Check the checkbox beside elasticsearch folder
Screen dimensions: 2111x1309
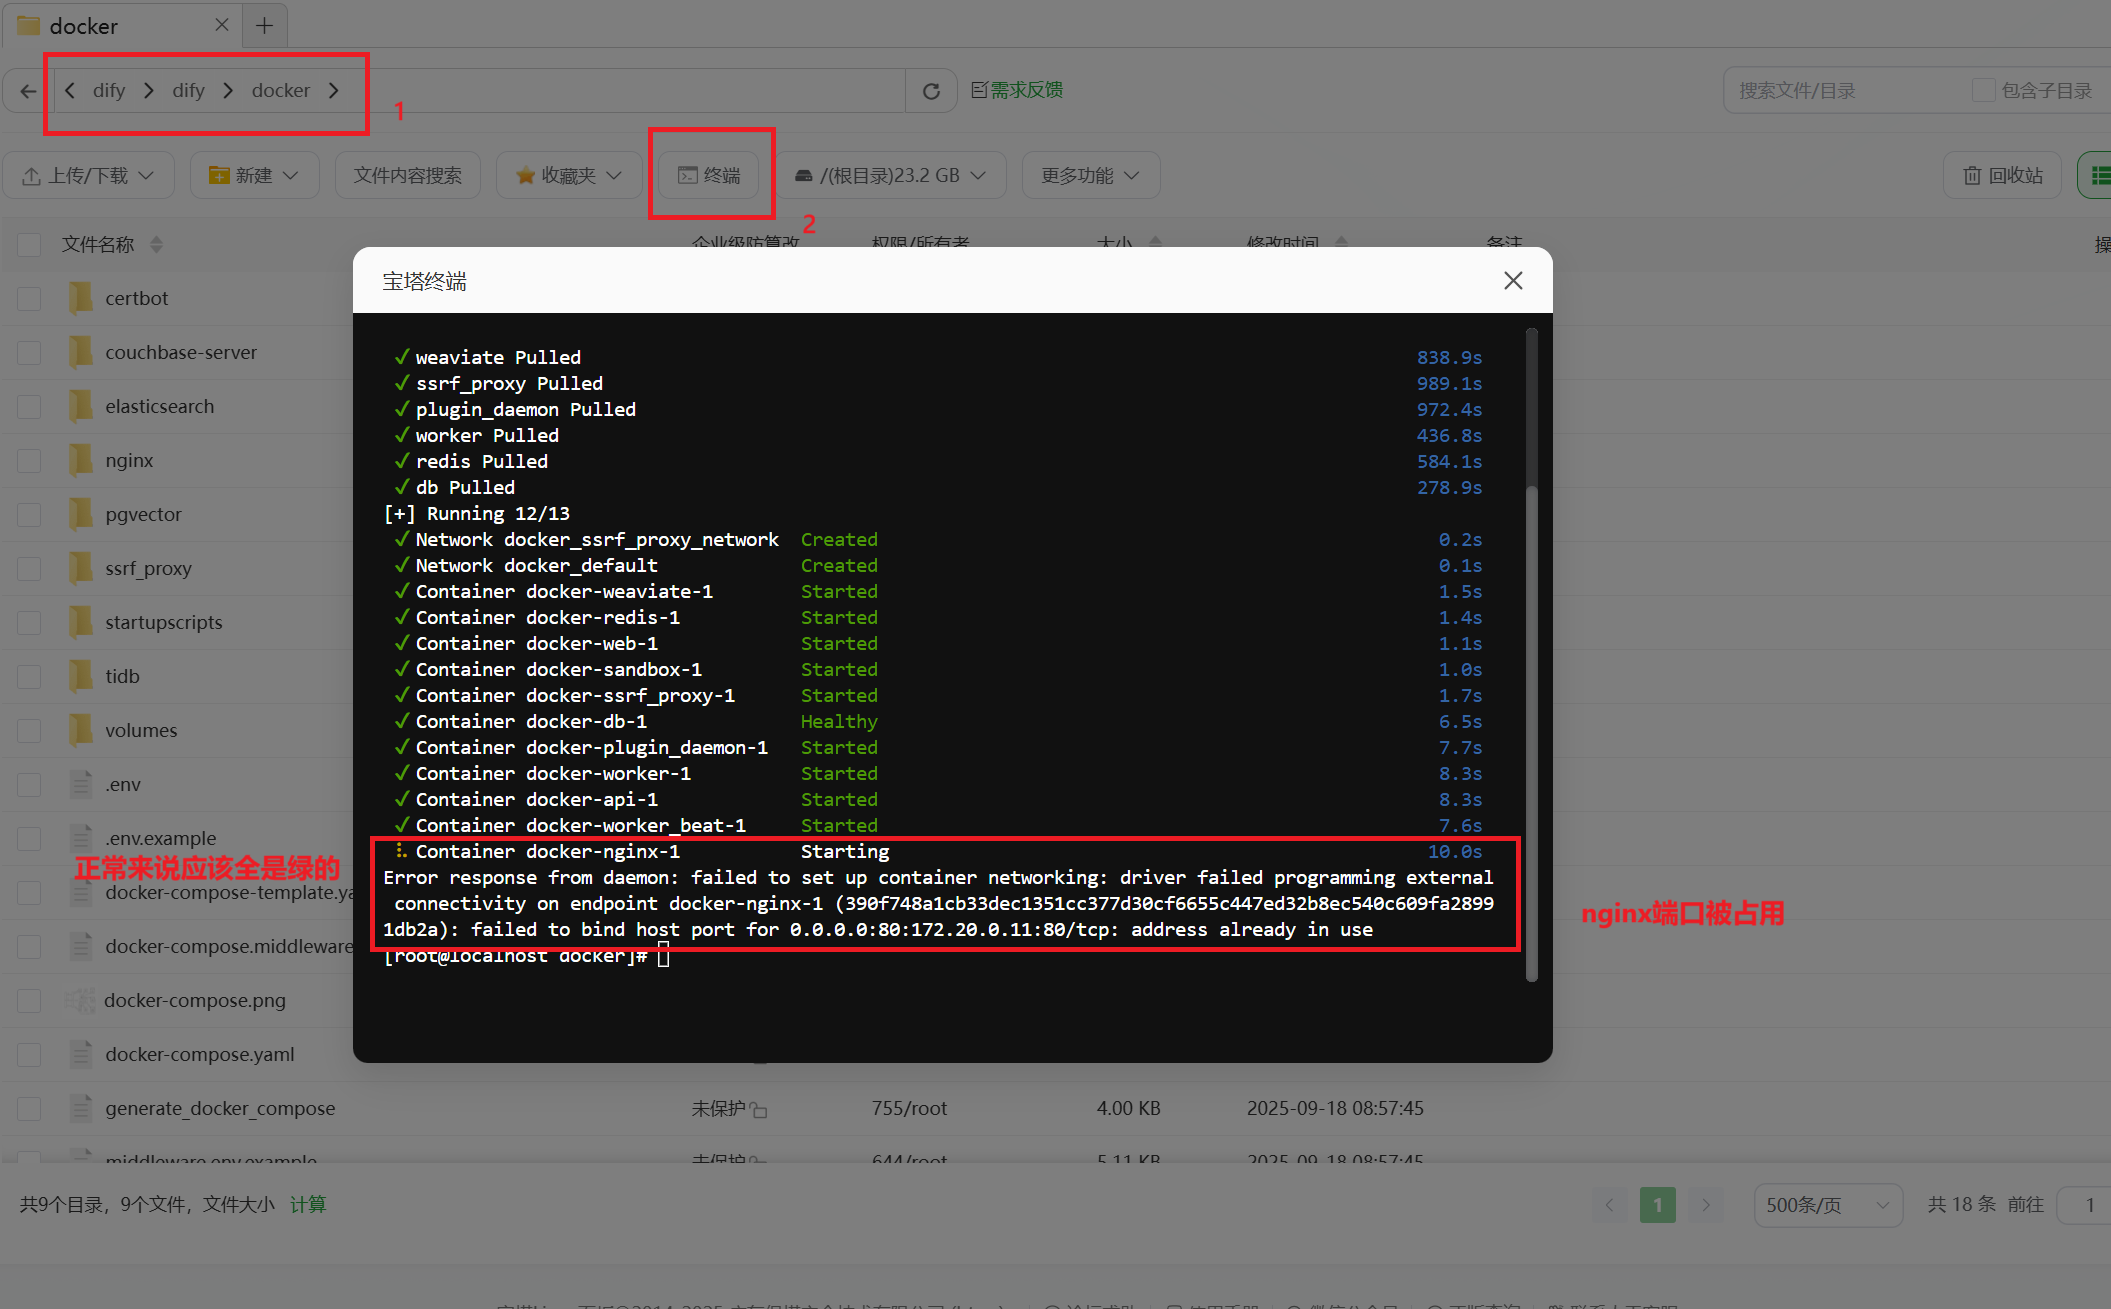tap(29, 406)
